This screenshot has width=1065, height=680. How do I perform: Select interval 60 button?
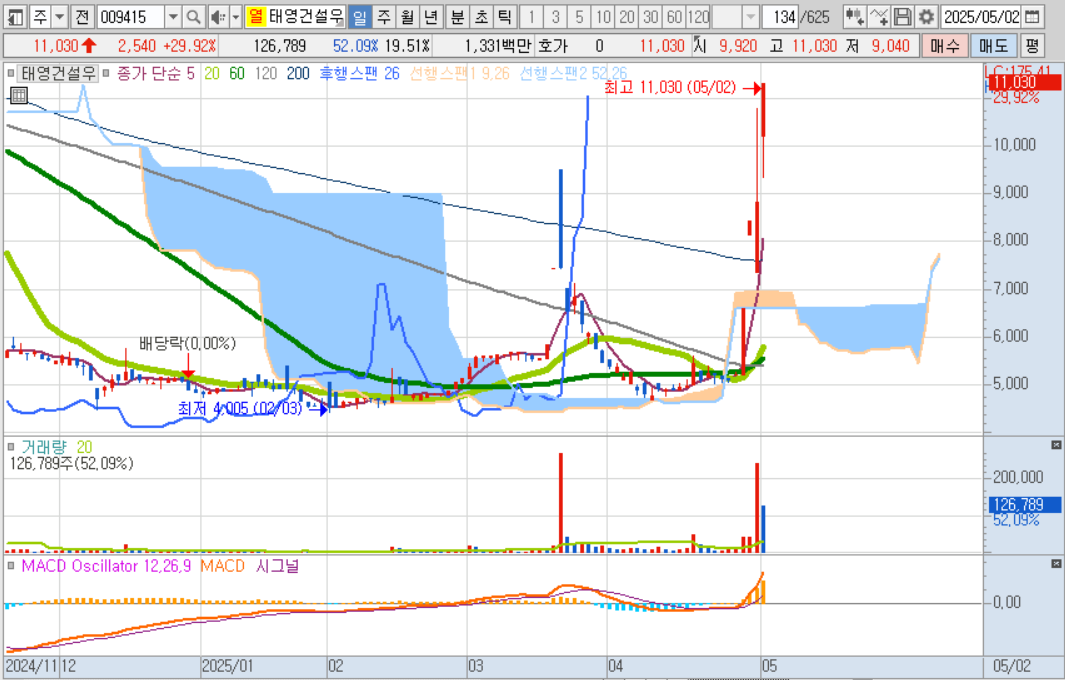[674, 16]
